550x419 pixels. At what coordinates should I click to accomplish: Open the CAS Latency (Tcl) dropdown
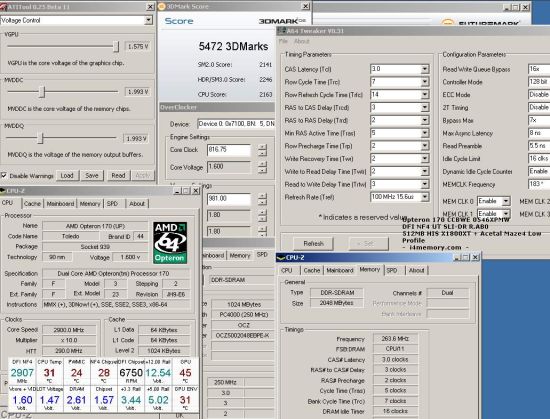click(x=425, y=69)
